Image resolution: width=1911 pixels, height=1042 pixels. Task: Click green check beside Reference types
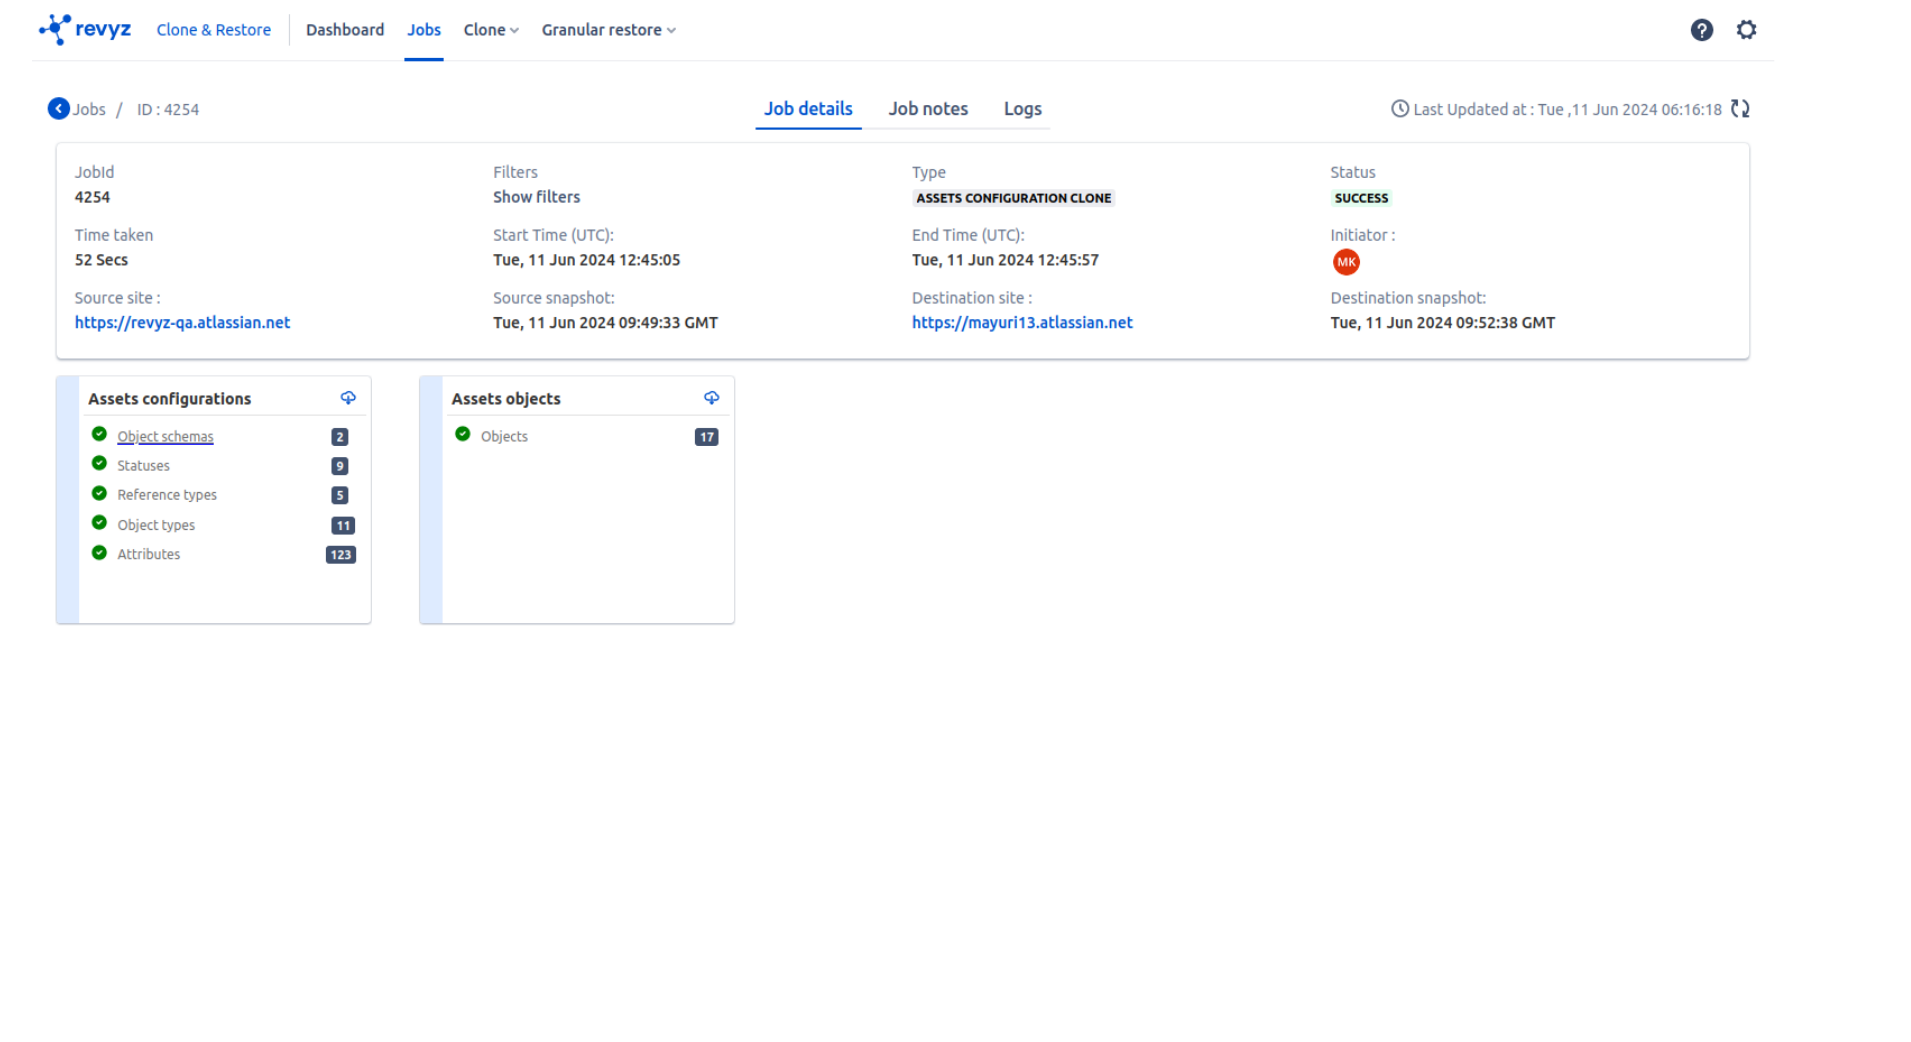coord(99,493)
